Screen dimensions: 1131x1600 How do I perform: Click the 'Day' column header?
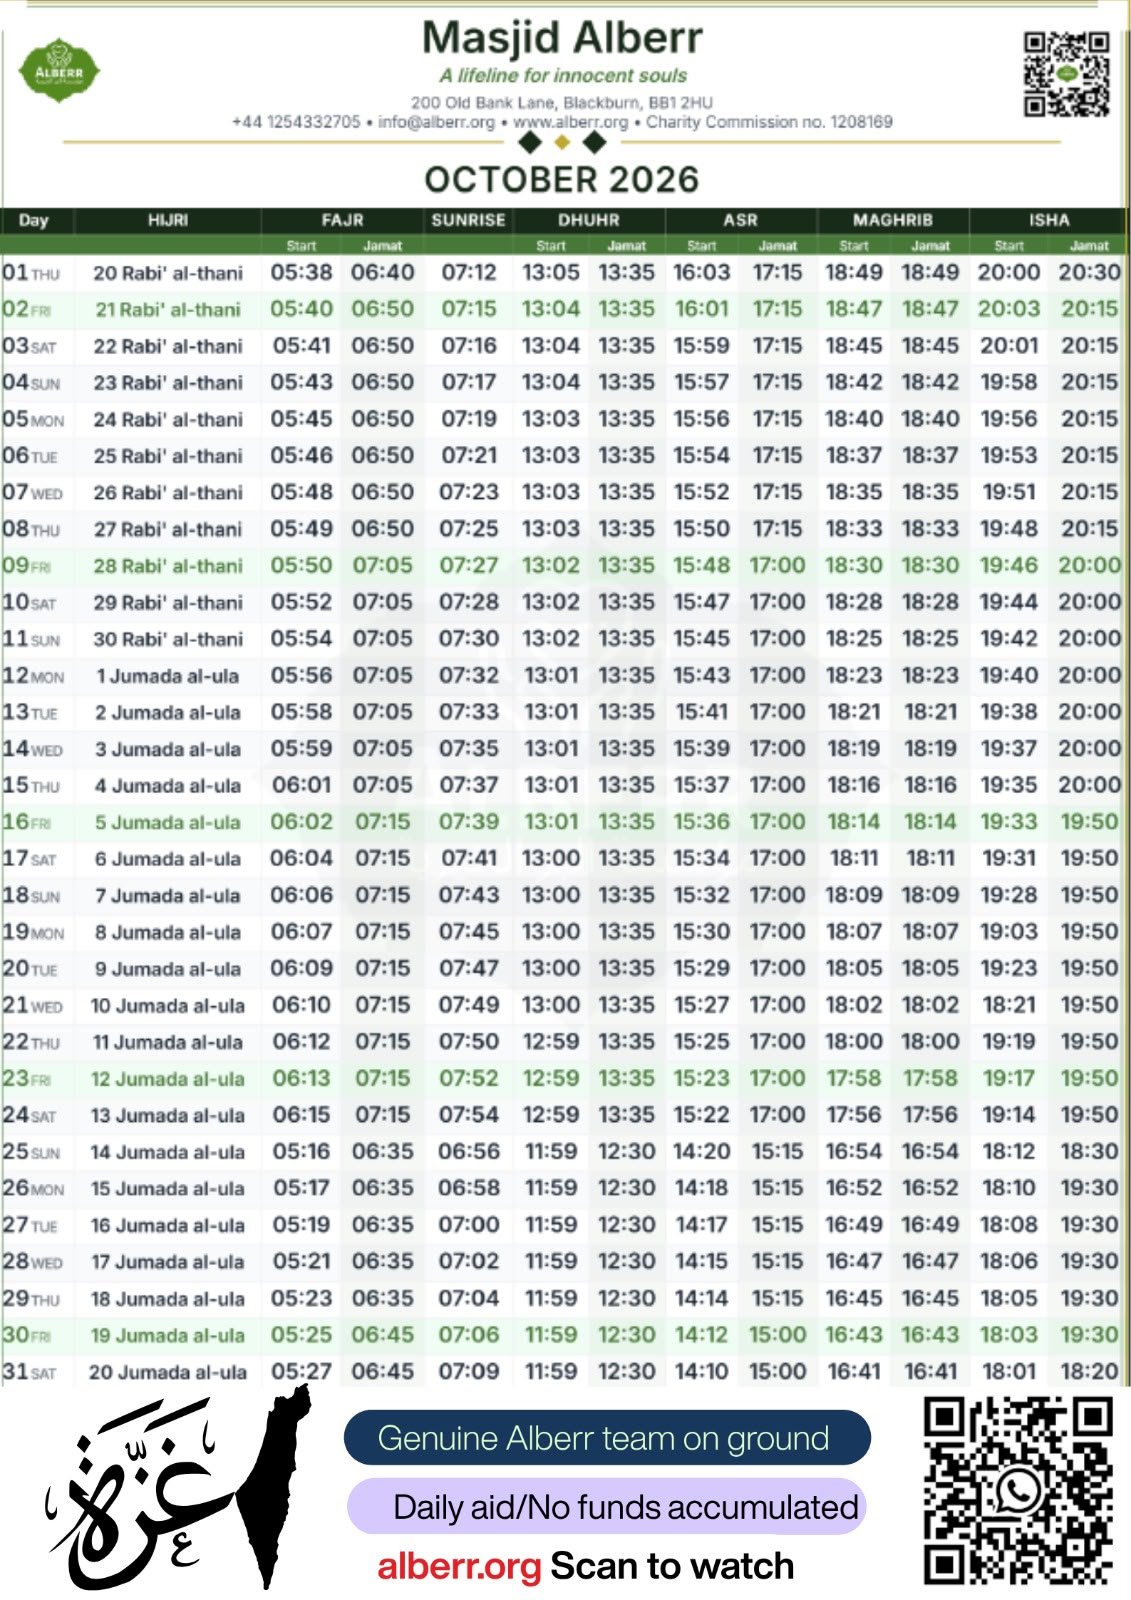pyautogui.click(x=34, y=220)
